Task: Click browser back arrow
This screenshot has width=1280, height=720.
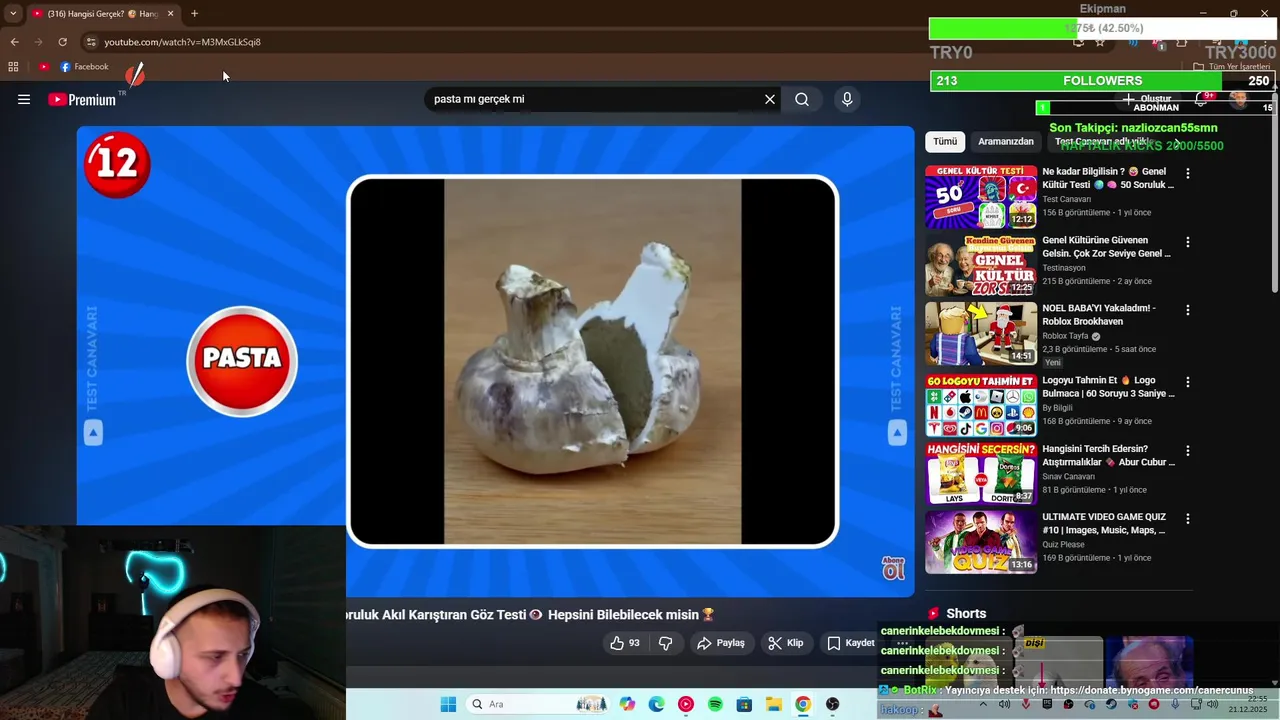Action: click(14, 42)
